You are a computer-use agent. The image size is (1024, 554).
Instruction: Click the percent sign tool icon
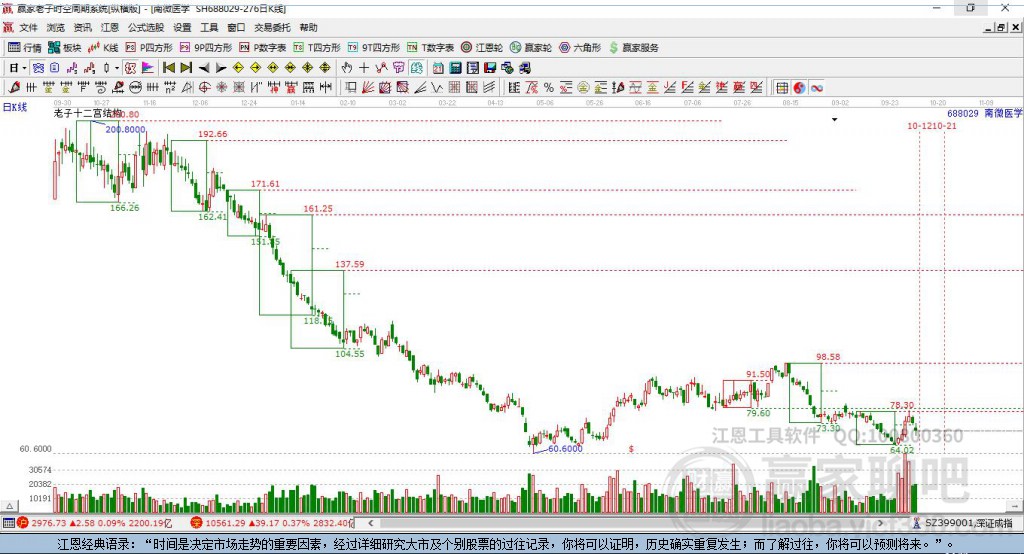549,88
